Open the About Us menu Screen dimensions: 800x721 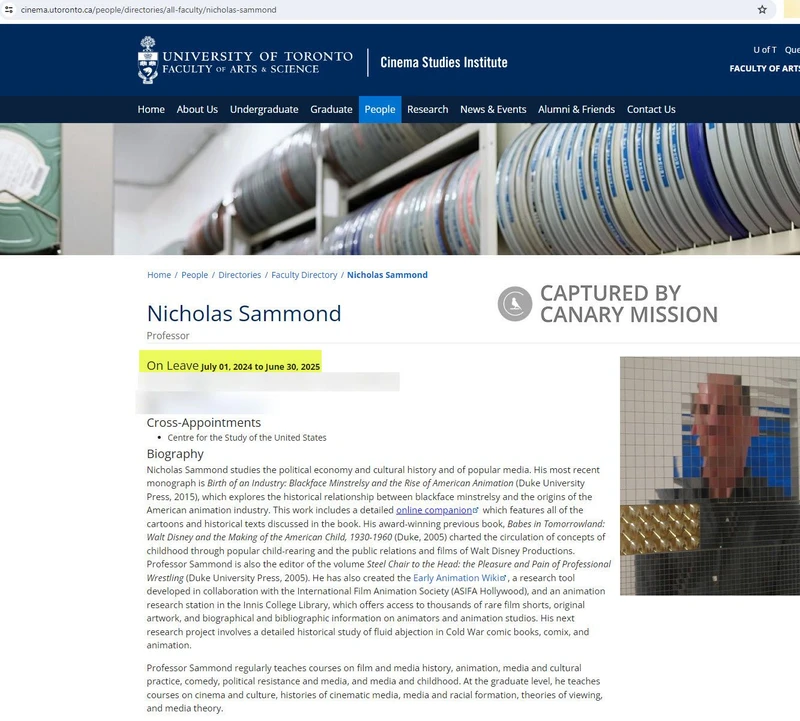197,109
